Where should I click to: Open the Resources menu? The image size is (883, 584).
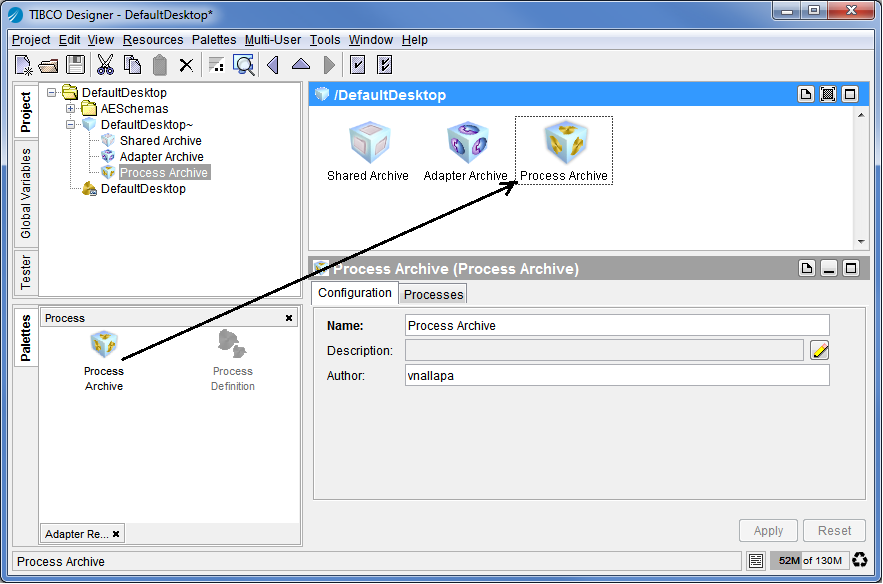pyautogui.click(x=153, y=40)
